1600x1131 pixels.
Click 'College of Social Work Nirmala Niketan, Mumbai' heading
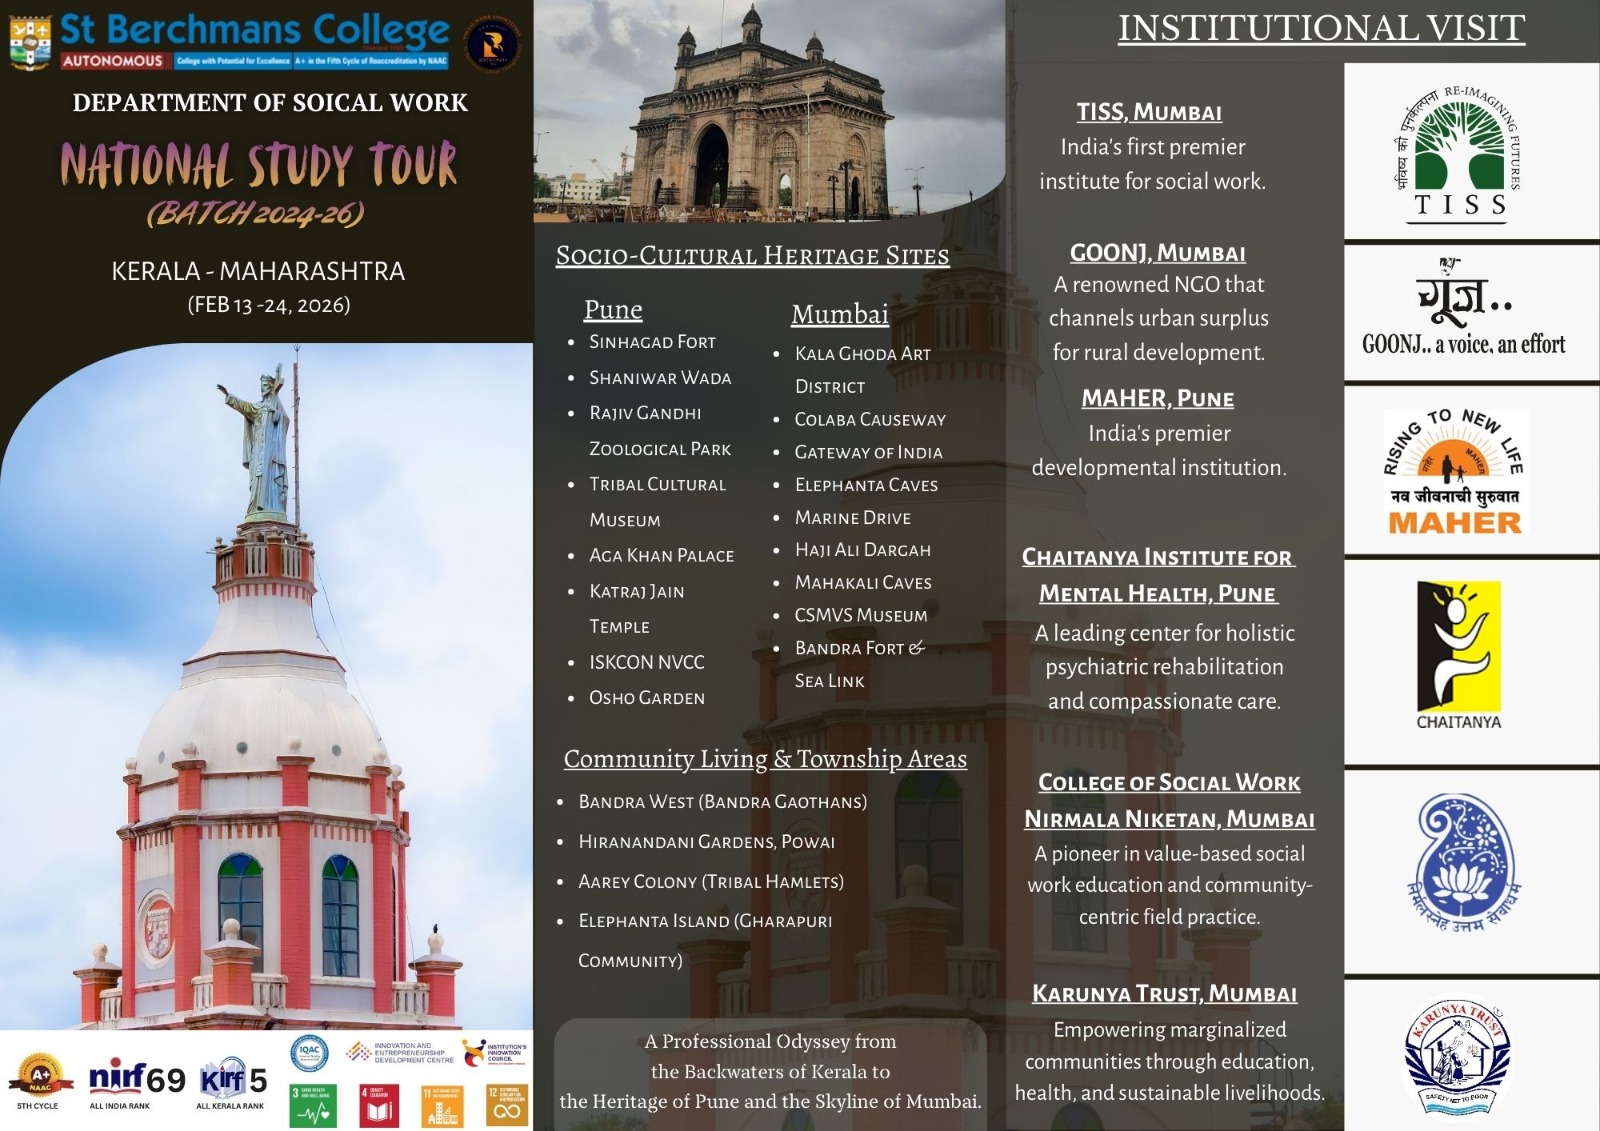(x=1169, y=800)
